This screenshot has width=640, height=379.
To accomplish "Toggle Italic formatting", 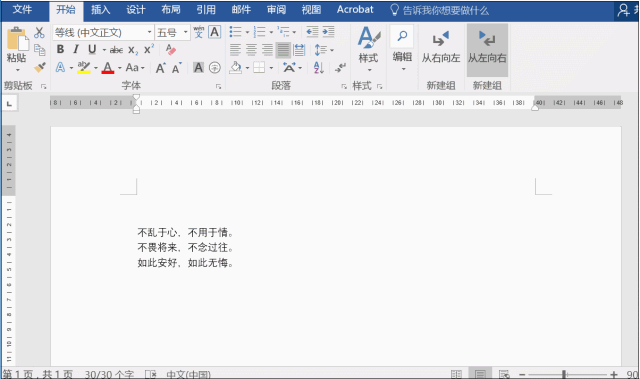I will point(76,49).
